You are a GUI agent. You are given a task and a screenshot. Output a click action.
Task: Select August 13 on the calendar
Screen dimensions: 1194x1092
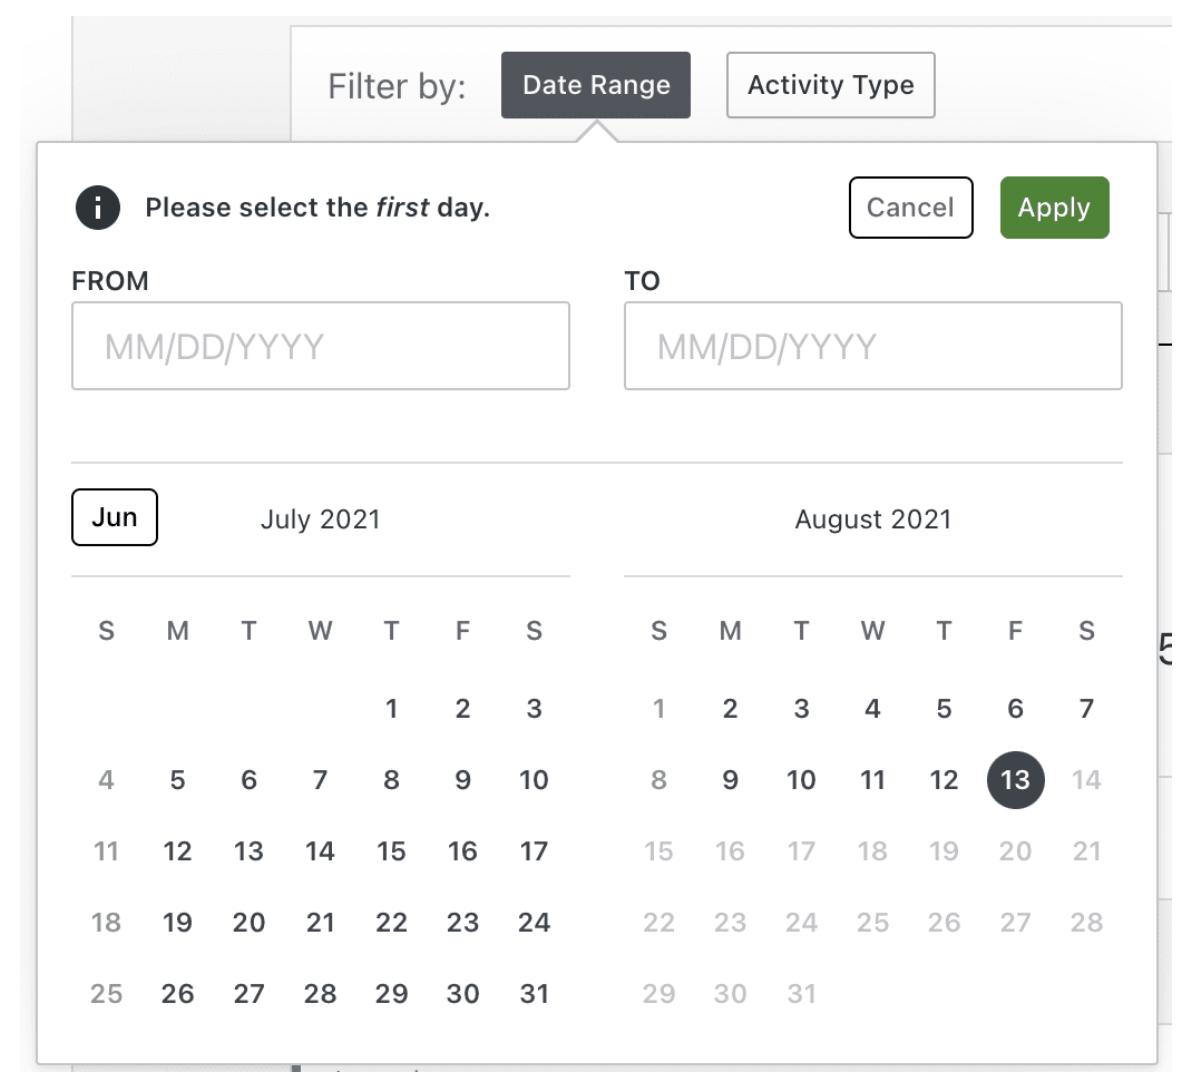click(x=1015, y=780)
